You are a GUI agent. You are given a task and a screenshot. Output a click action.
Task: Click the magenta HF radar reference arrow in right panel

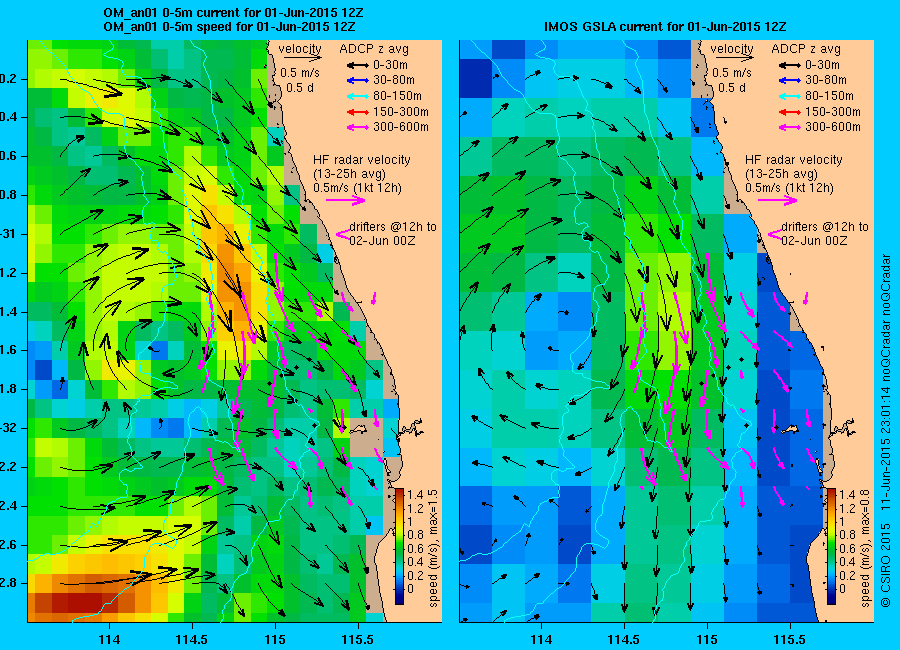tap(778, 200)
